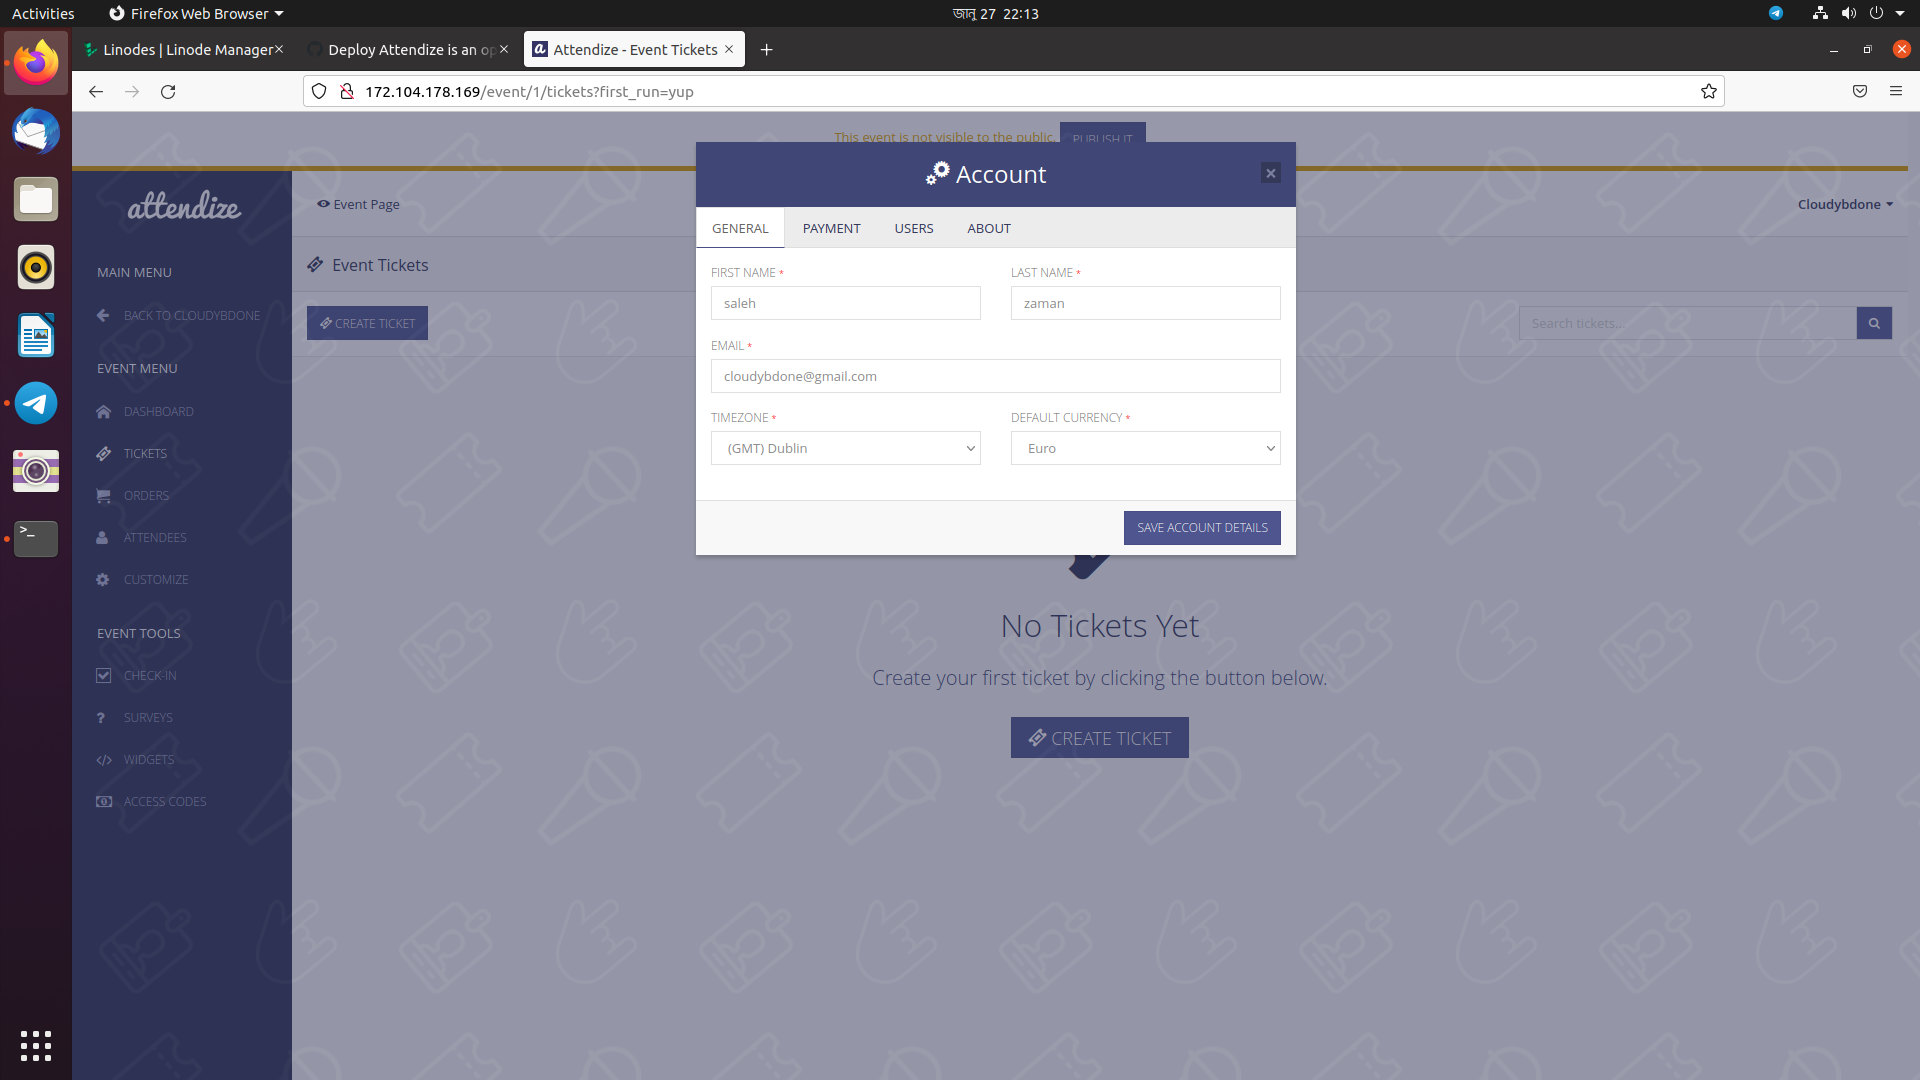
Task: Open the Default Currency dropdown
Action: pyautogui.click(x=1146, y=448)
